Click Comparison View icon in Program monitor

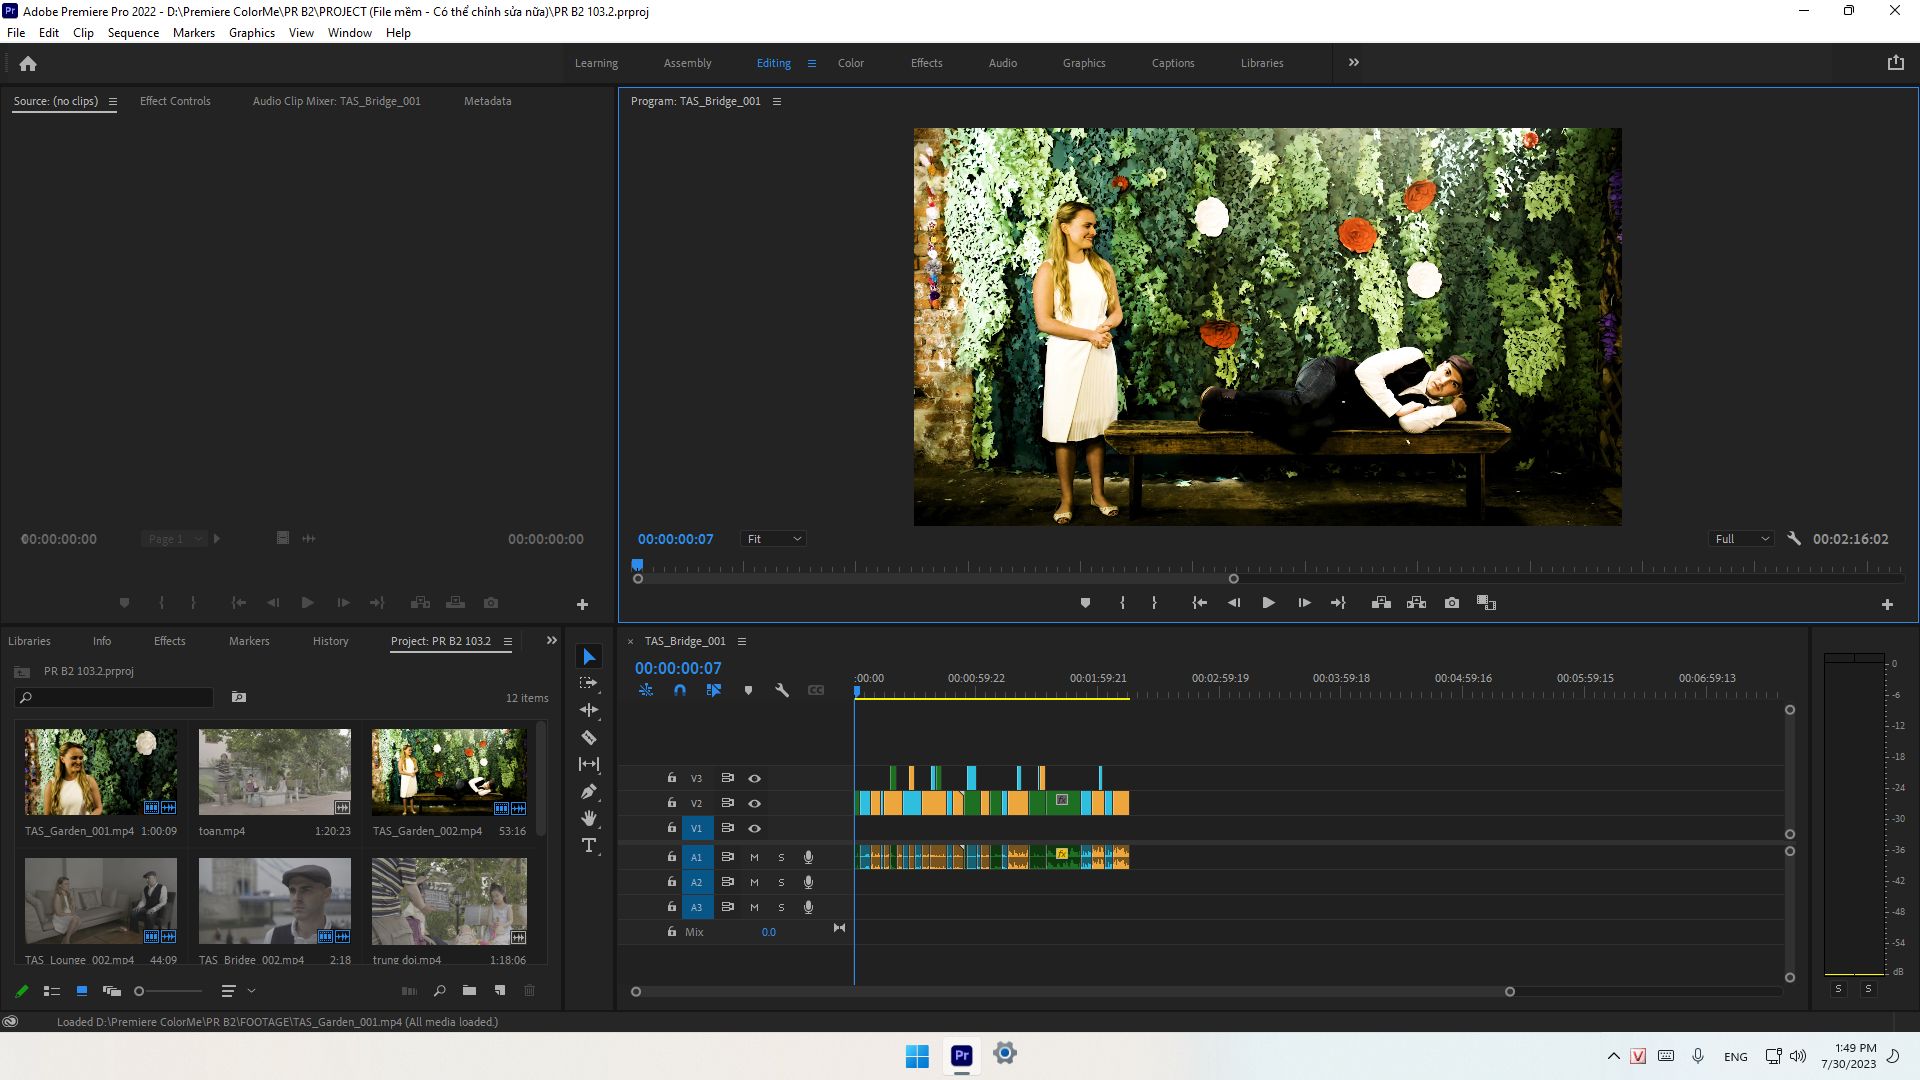1486,603
